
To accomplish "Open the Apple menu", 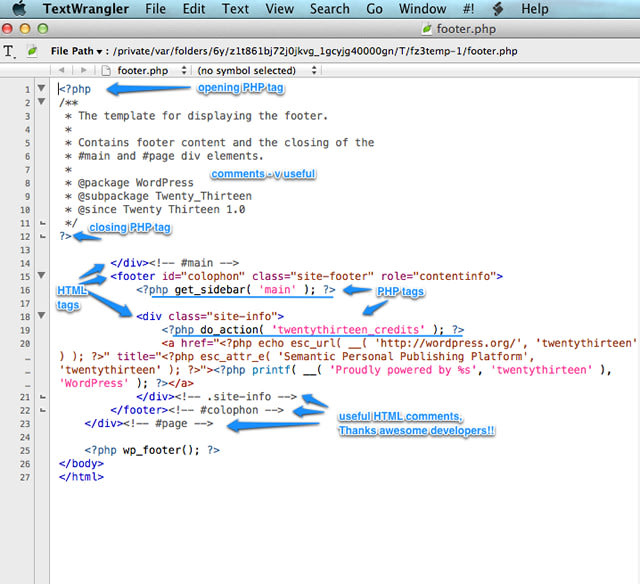I will [17, 9].
